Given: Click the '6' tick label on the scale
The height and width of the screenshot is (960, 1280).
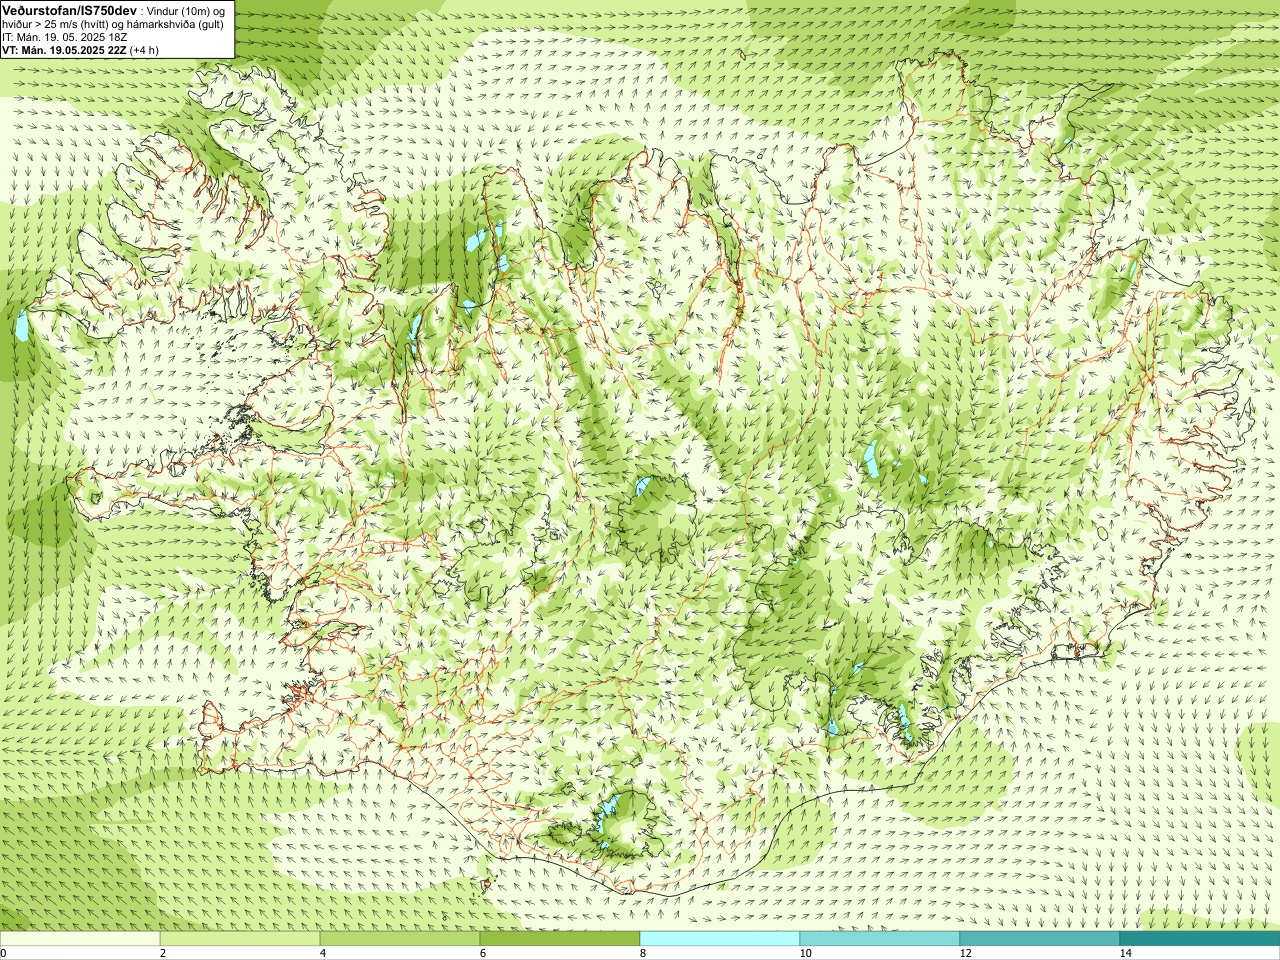Looking at the screenshot, I should [x=483, y=953].
